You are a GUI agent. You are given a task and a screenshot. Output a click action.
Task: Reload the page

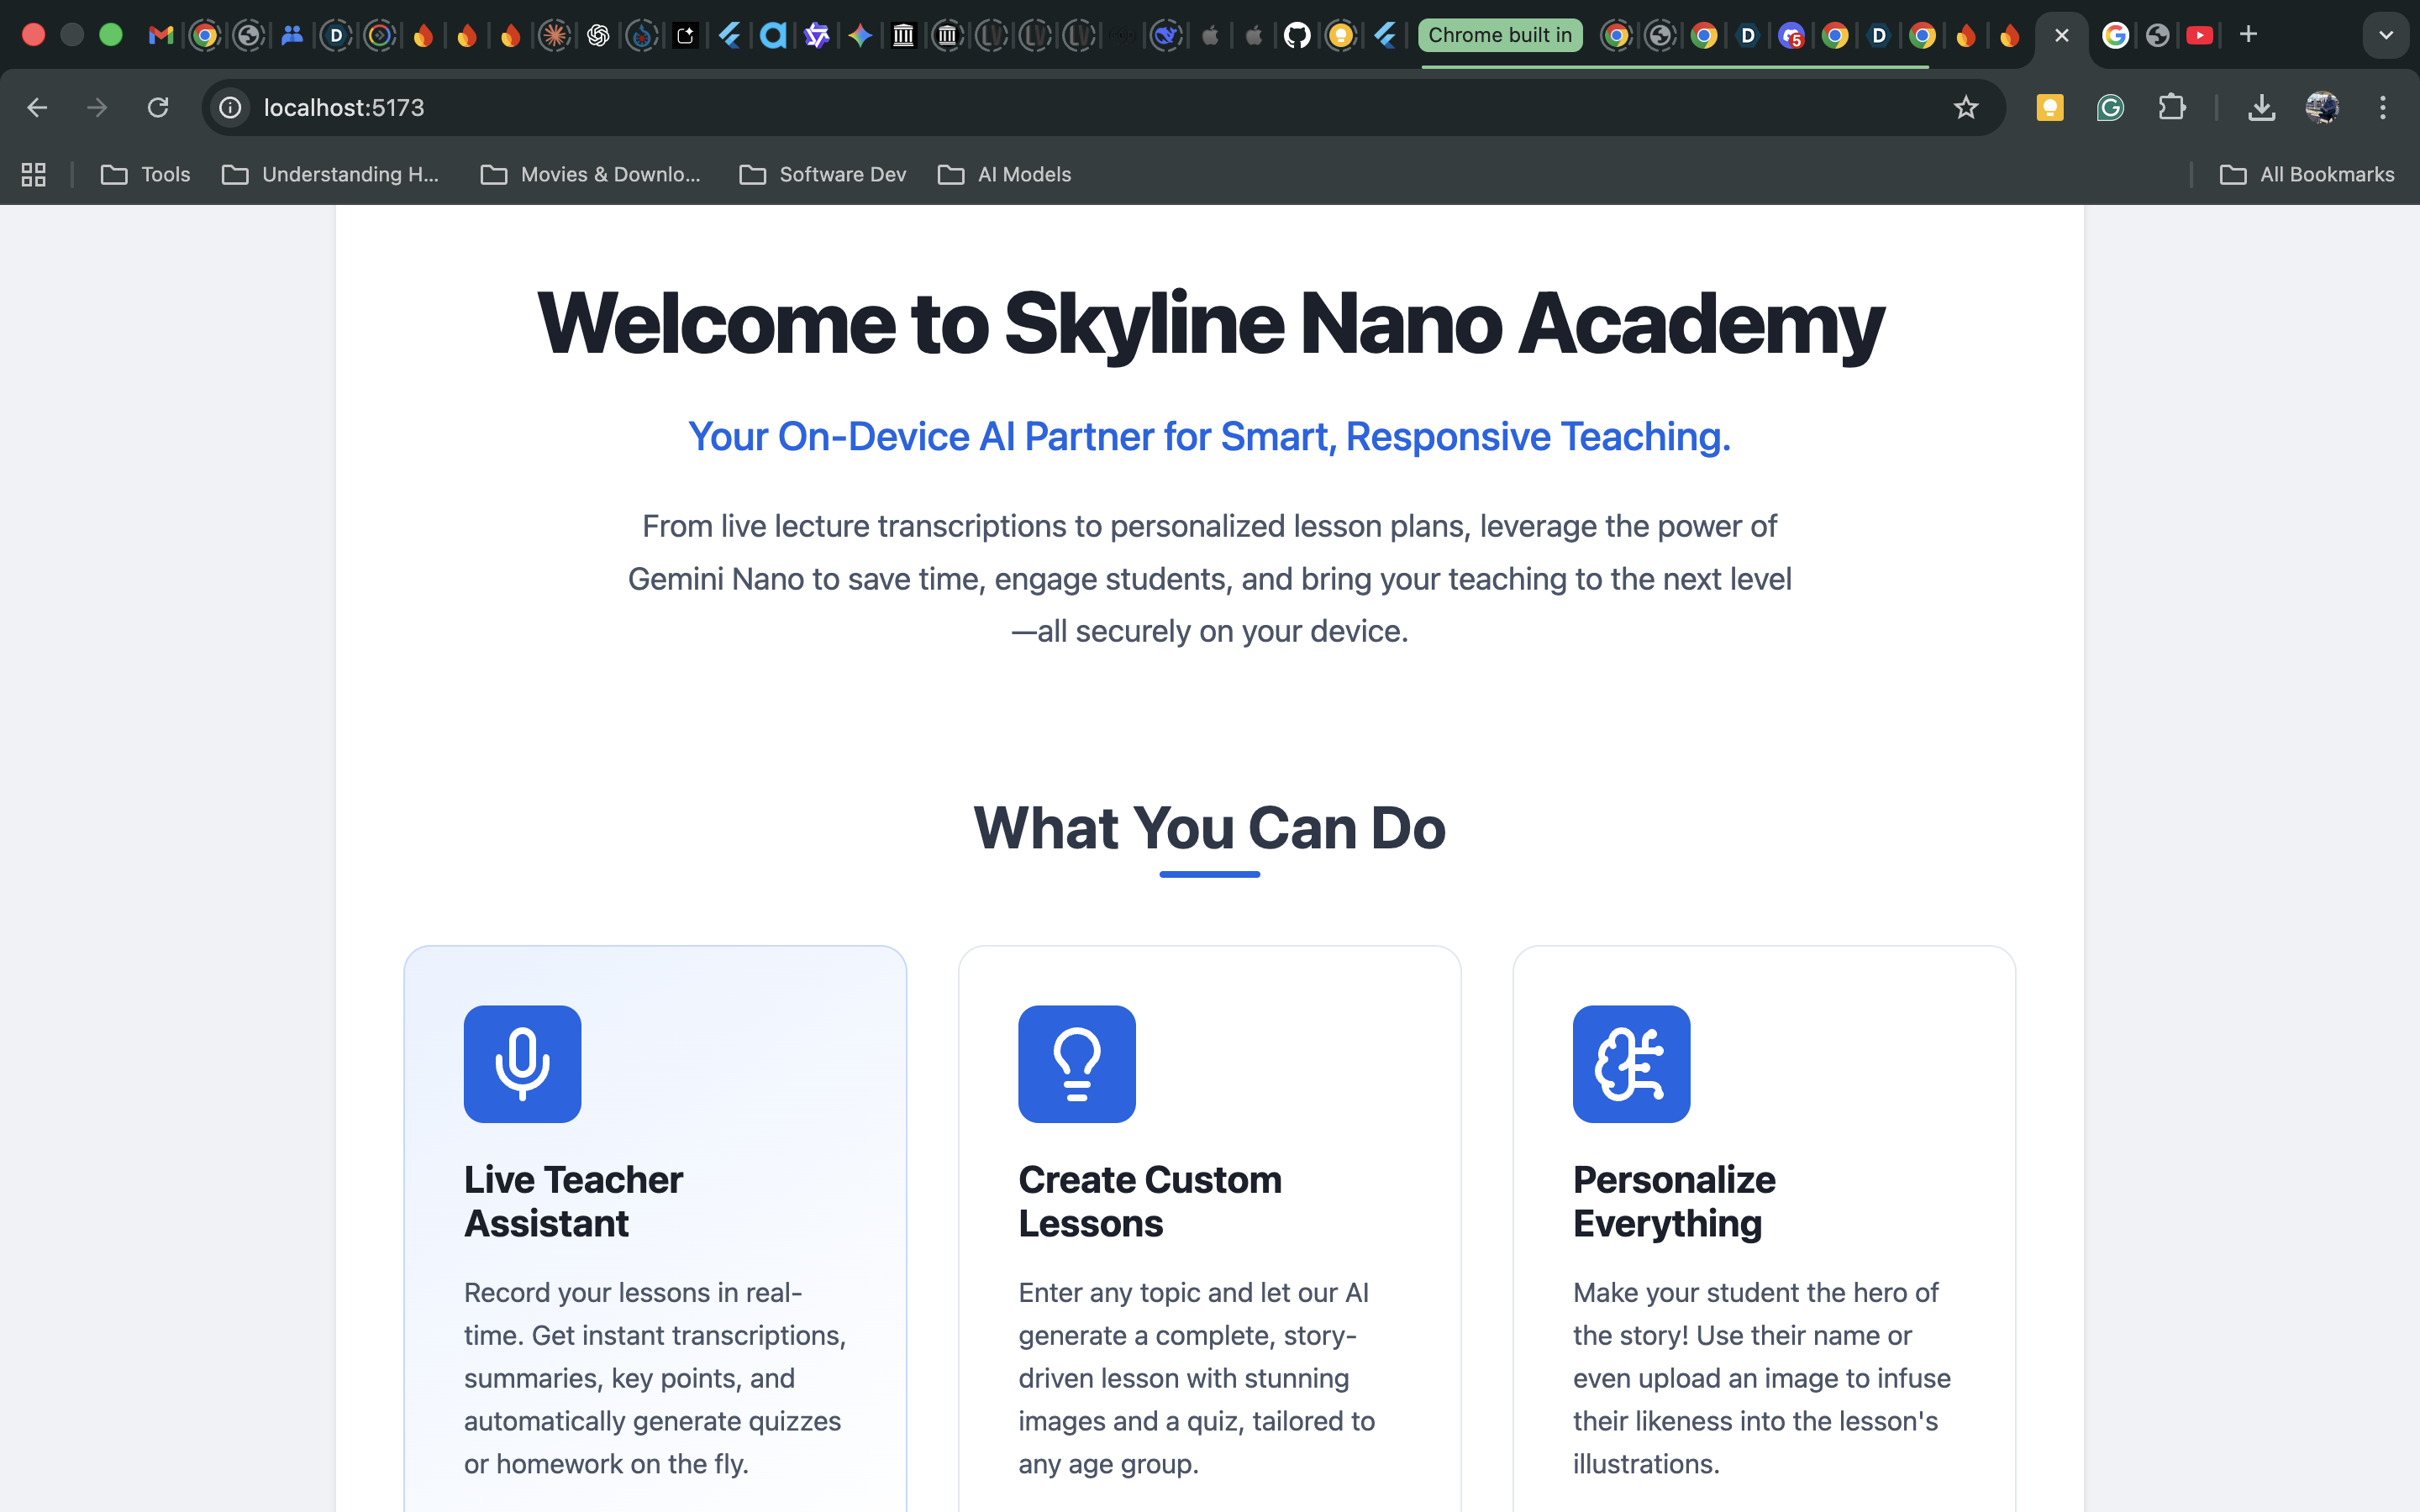tap(158, 107)
